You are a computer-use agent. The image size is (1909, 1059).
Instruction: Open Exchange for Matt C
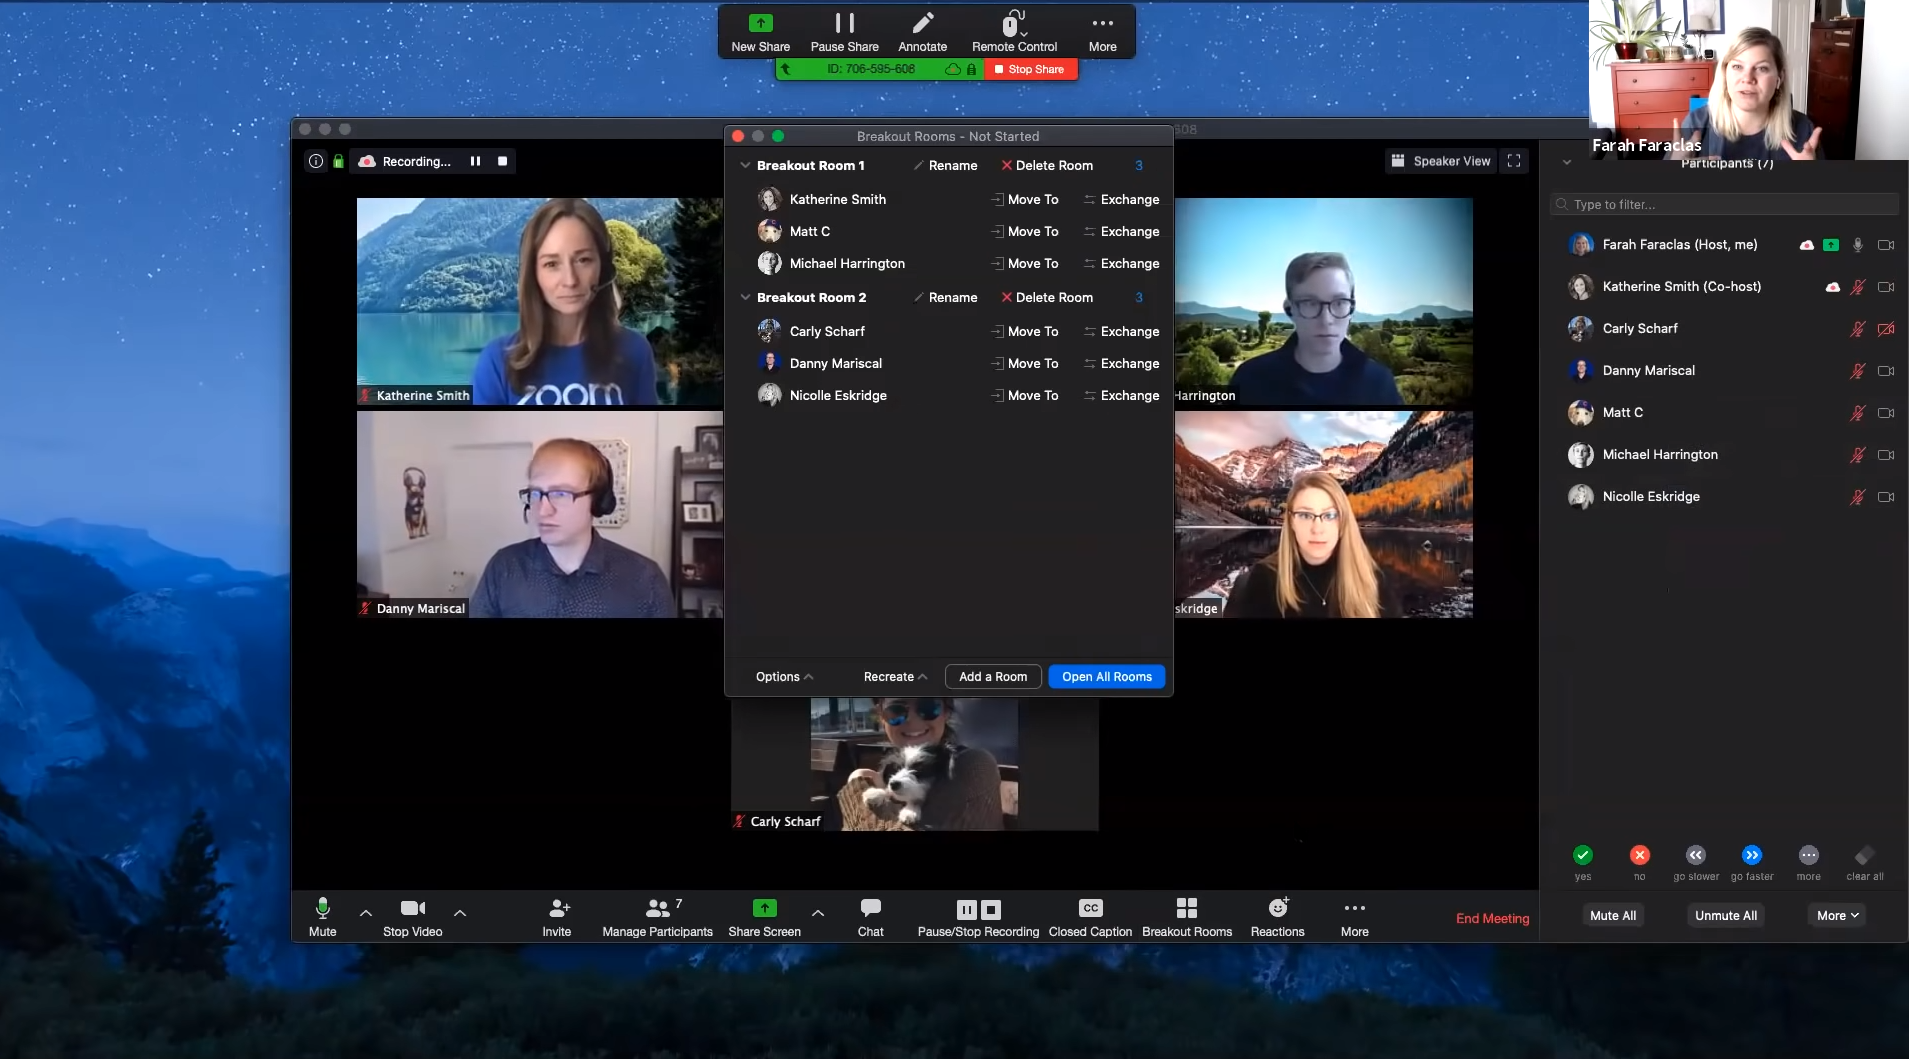[1121, 231]
